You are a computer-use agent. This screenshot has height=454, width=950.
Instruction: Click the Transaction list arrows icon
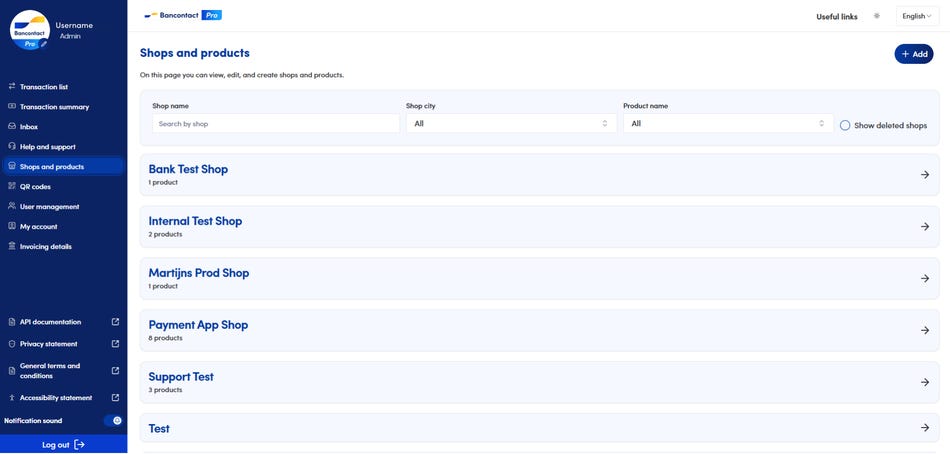12,87
